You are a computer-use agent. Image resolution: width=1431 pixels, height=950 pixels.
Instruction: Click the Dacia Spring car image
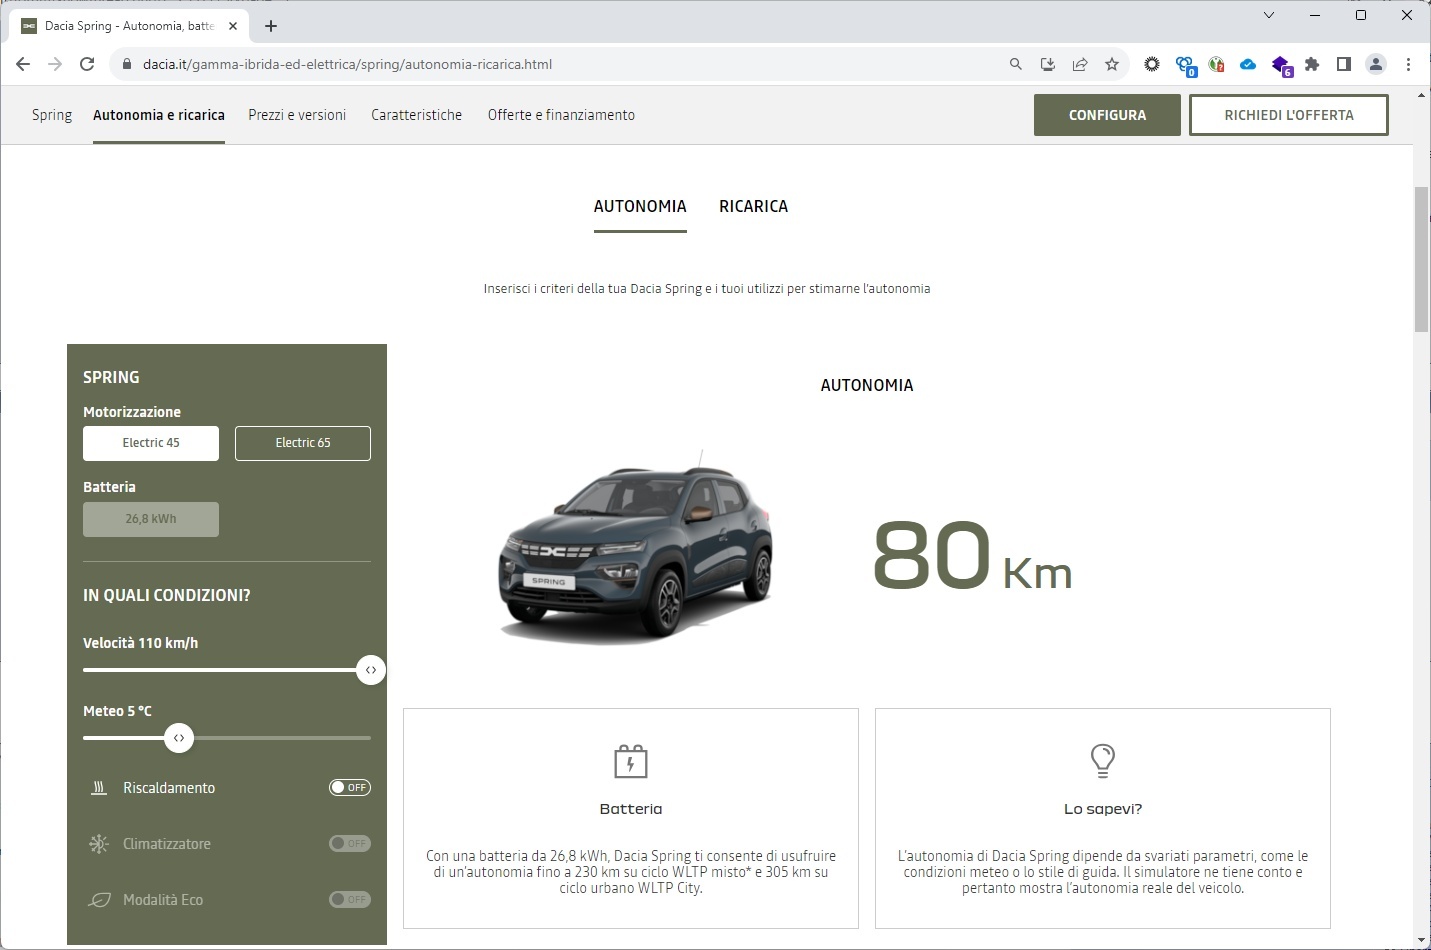point(636,547)
